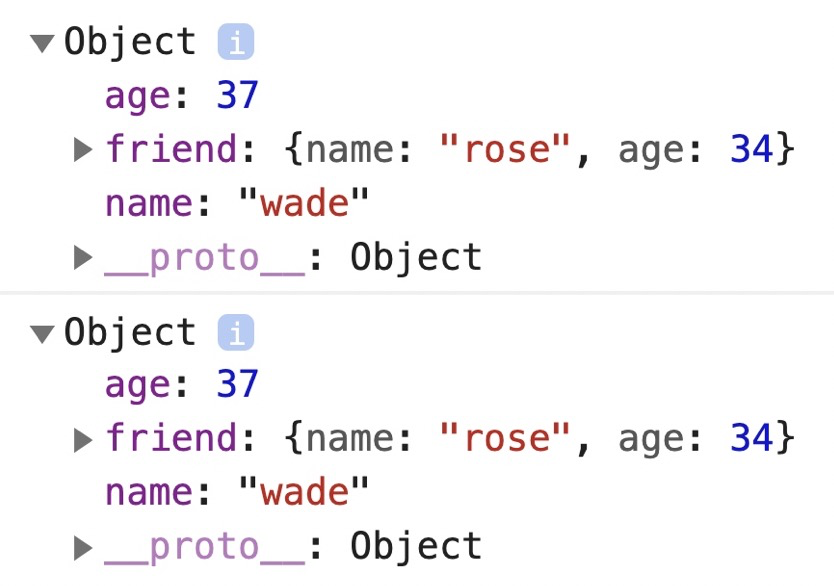Expand friend property in first Object
This screenshot has width=834, height=588.
83,149
